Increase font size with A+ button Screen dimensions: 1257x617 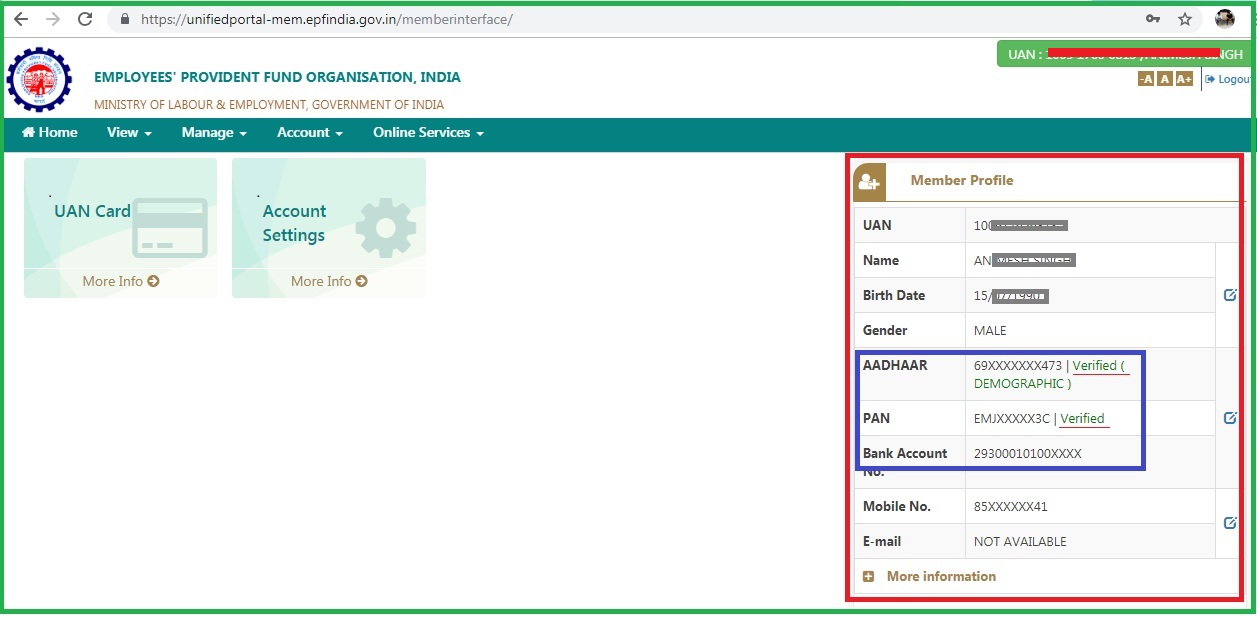click(1184, 79)
